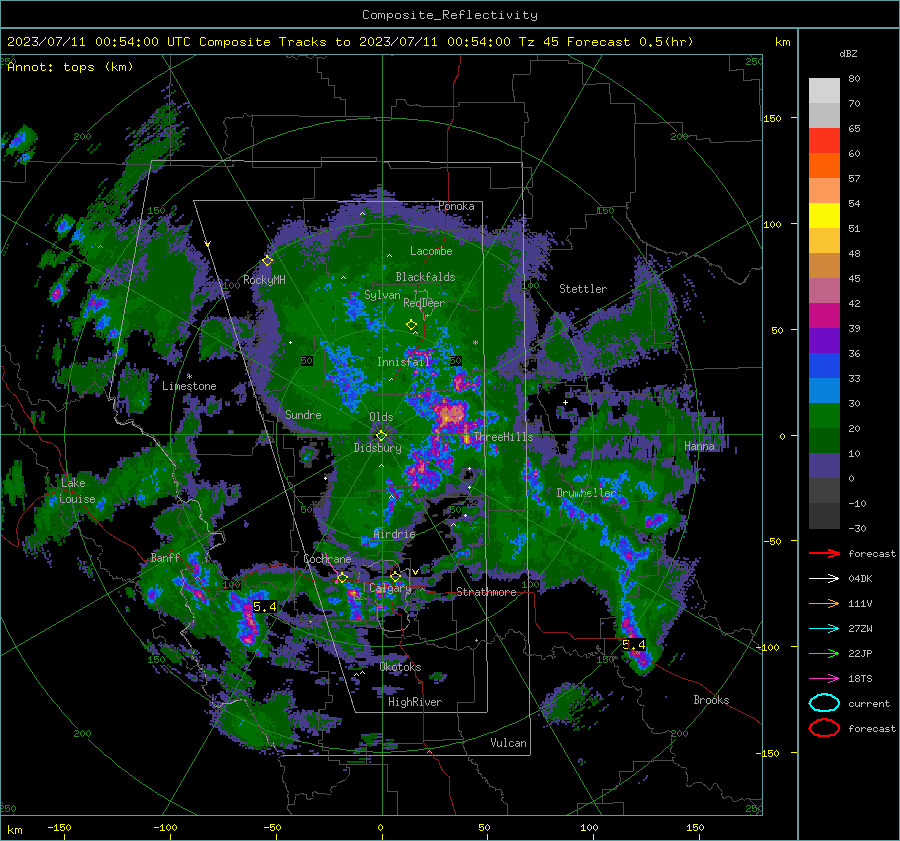Click the Didsbury city label
Screen dimensions: 900x841
pyautogui.click(x=377, y=448)
